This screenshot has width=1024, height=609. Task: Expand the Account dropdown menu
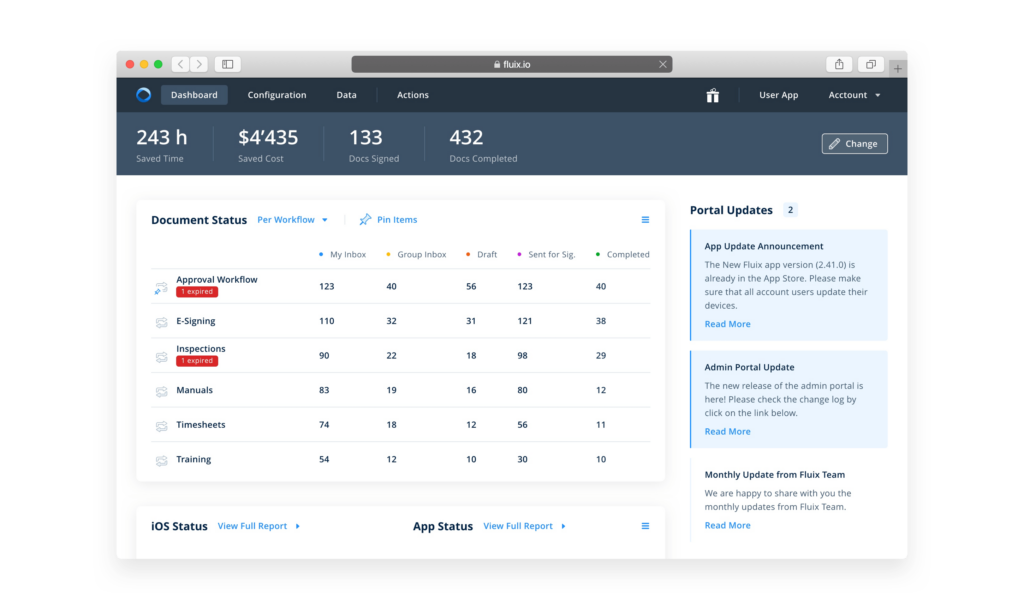852,94
